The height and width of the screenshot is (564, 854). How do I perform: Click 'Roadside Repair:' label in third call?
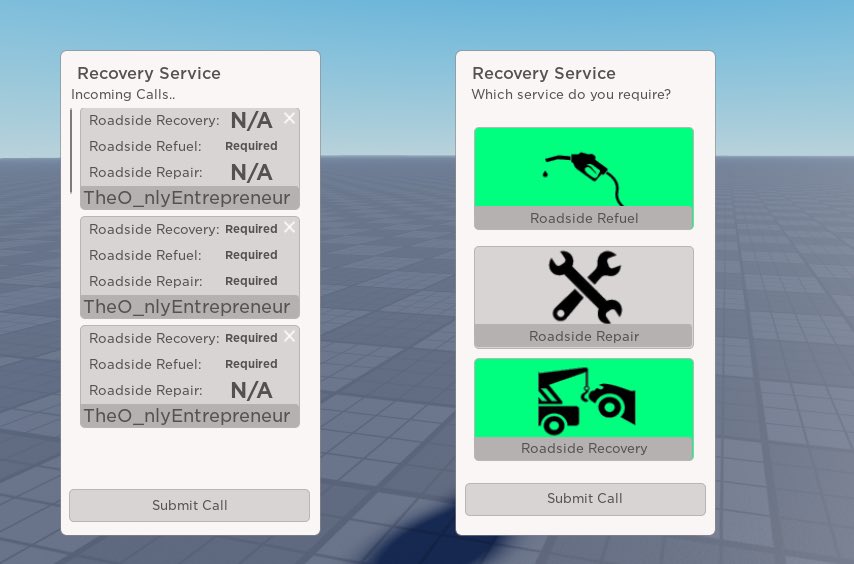click(145, 390)
